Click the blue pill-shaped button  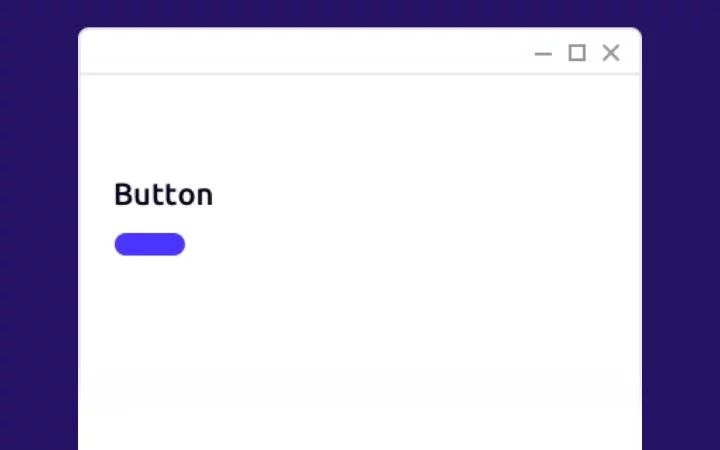[x=149, y=244]
